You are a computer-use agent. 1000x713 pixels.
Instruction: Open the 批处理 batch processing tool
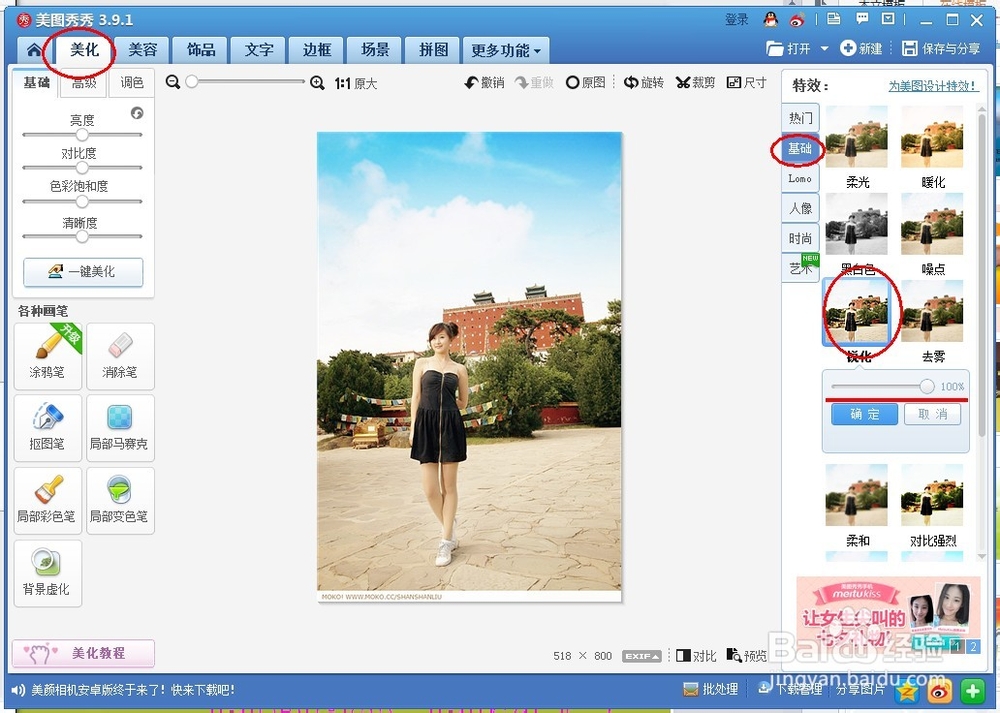coord(710,689)
